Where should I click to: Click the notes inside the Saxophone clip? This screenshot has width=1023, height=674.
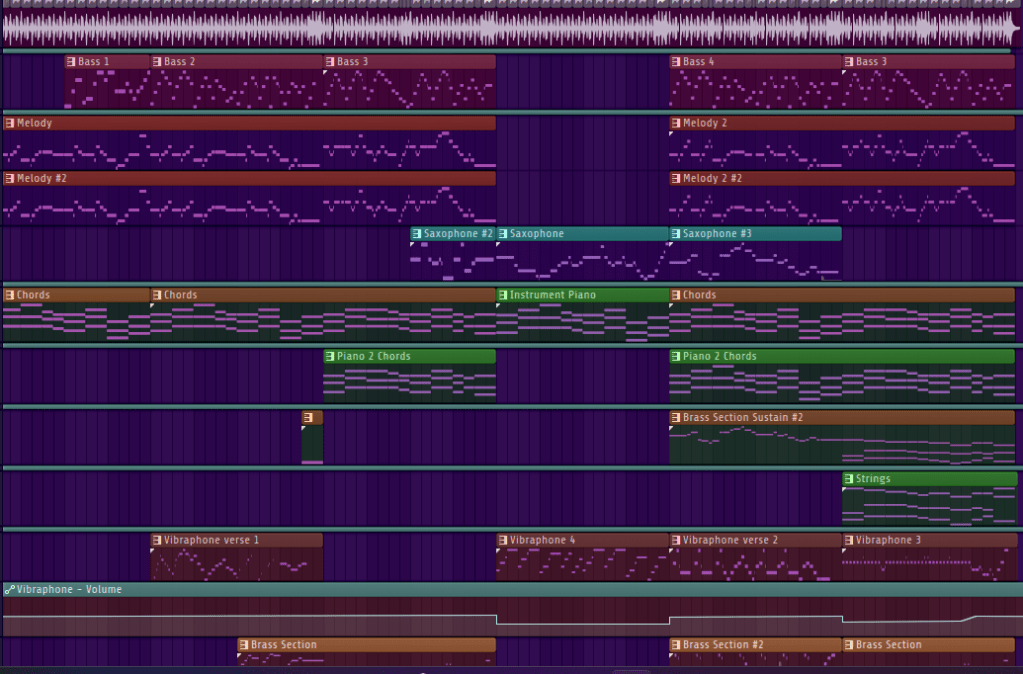[x=580, y=263]
